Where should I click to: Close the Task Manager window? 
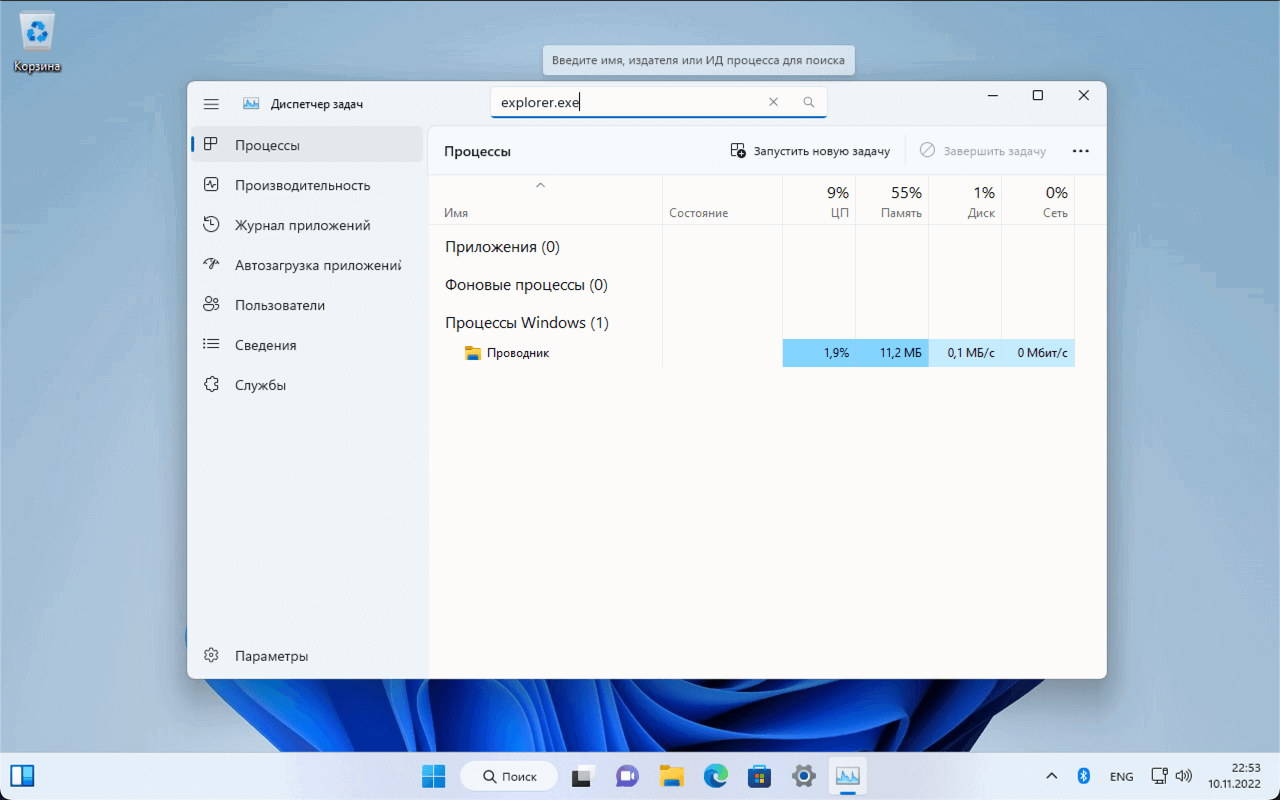[1084, 95]
